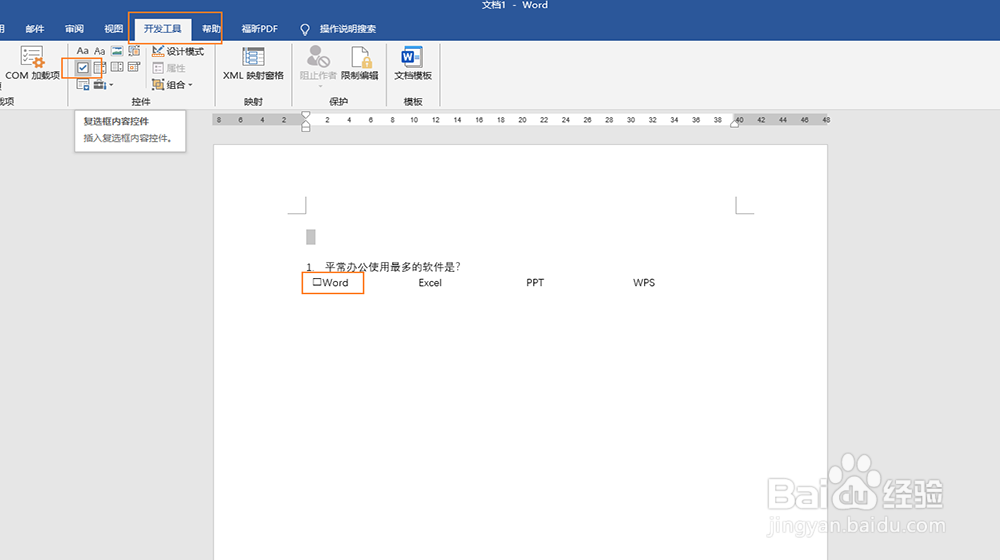The width and height of the screenshot is (1000, 560).
Task: Toggle Design Mode (设计模式)
Action: click(178, 51)
